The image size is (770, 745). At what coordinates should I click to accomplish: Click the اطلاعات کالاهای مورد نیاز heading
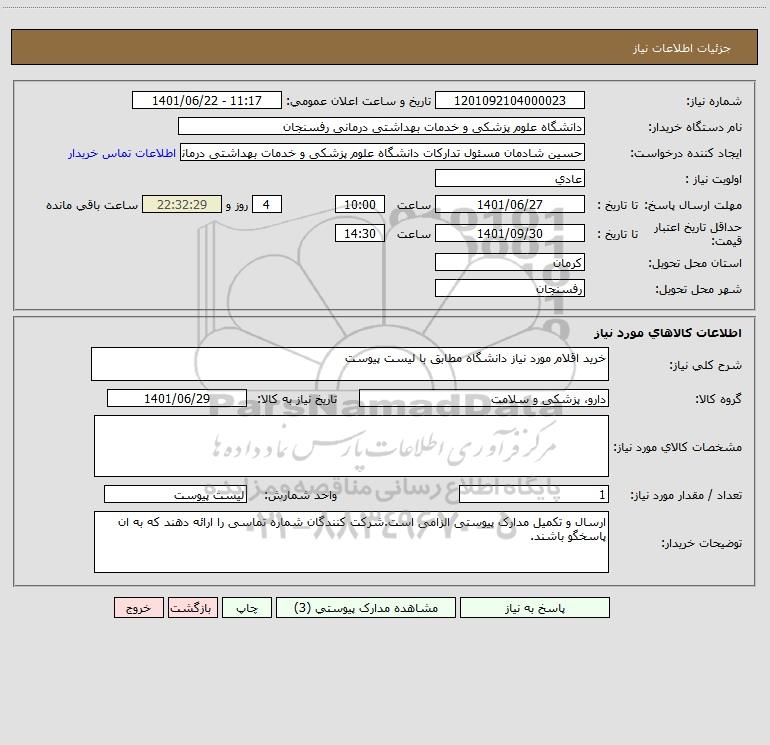[x=668, y=332]
